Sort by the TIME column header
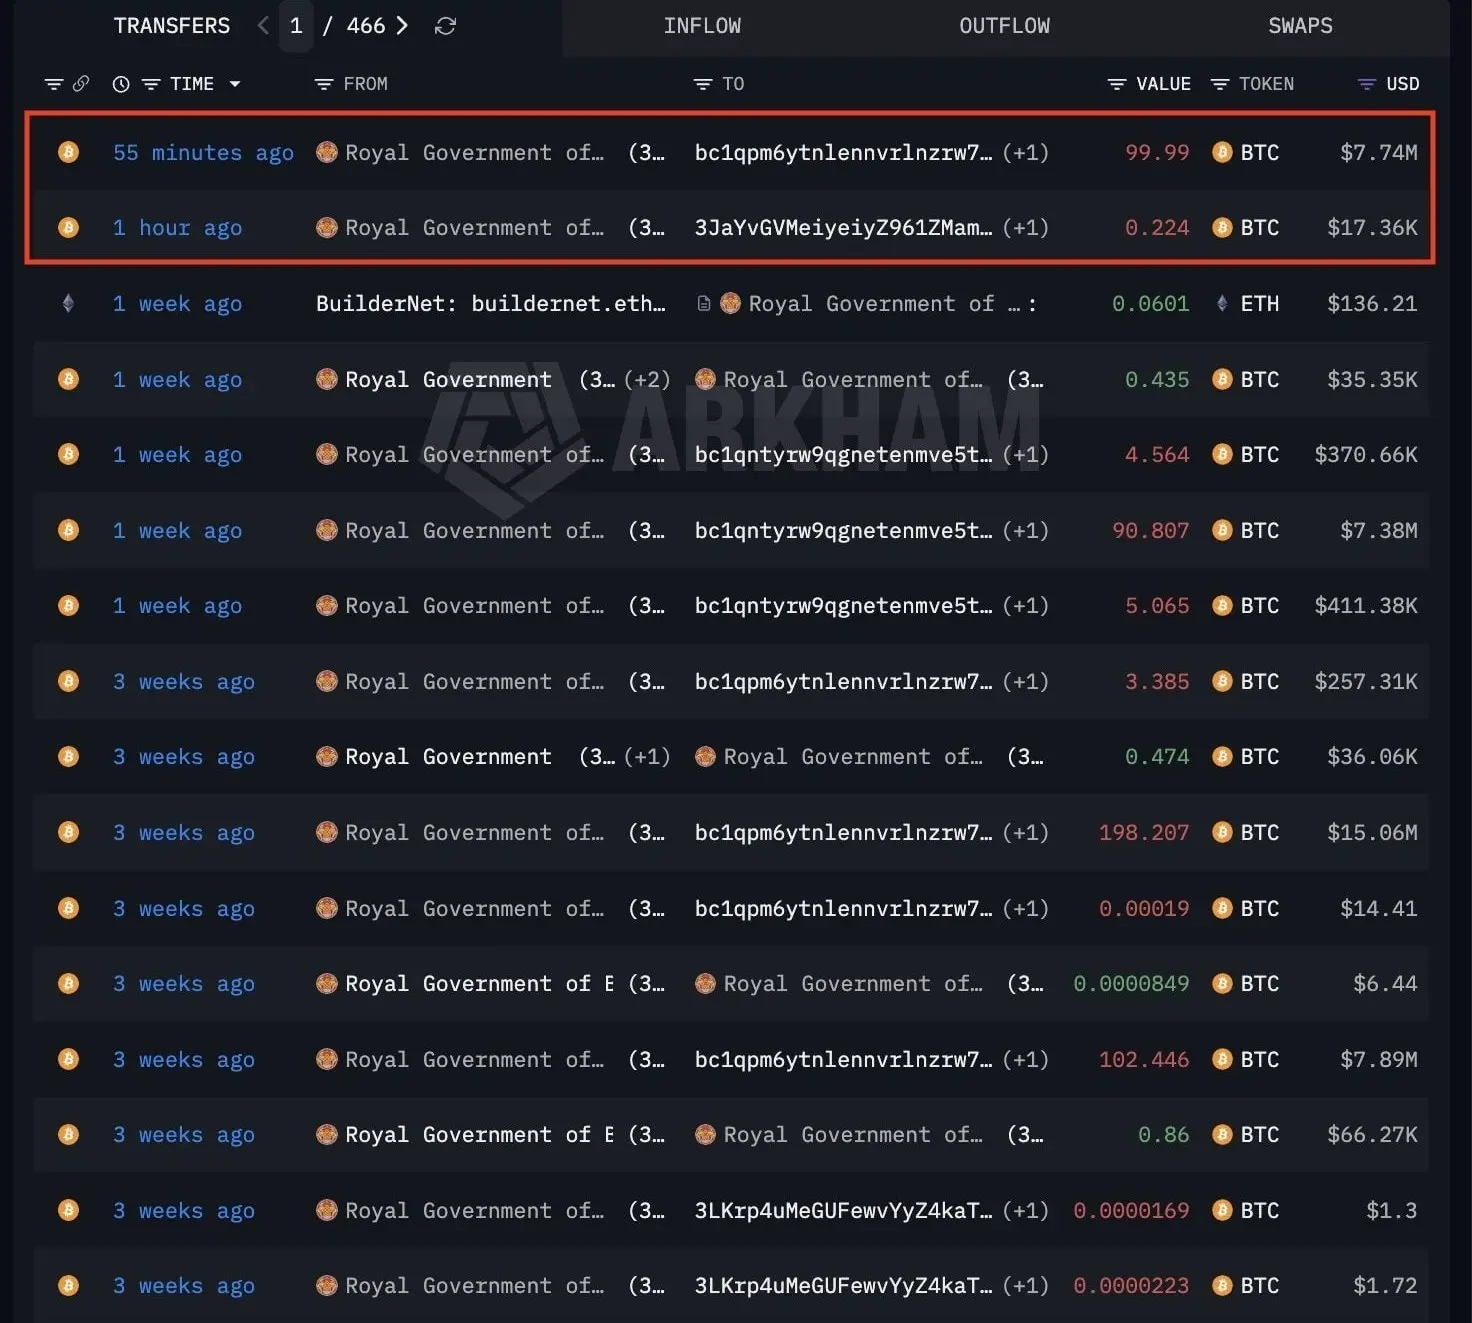Screen dimensions: 1472x1323 point(192,84)
